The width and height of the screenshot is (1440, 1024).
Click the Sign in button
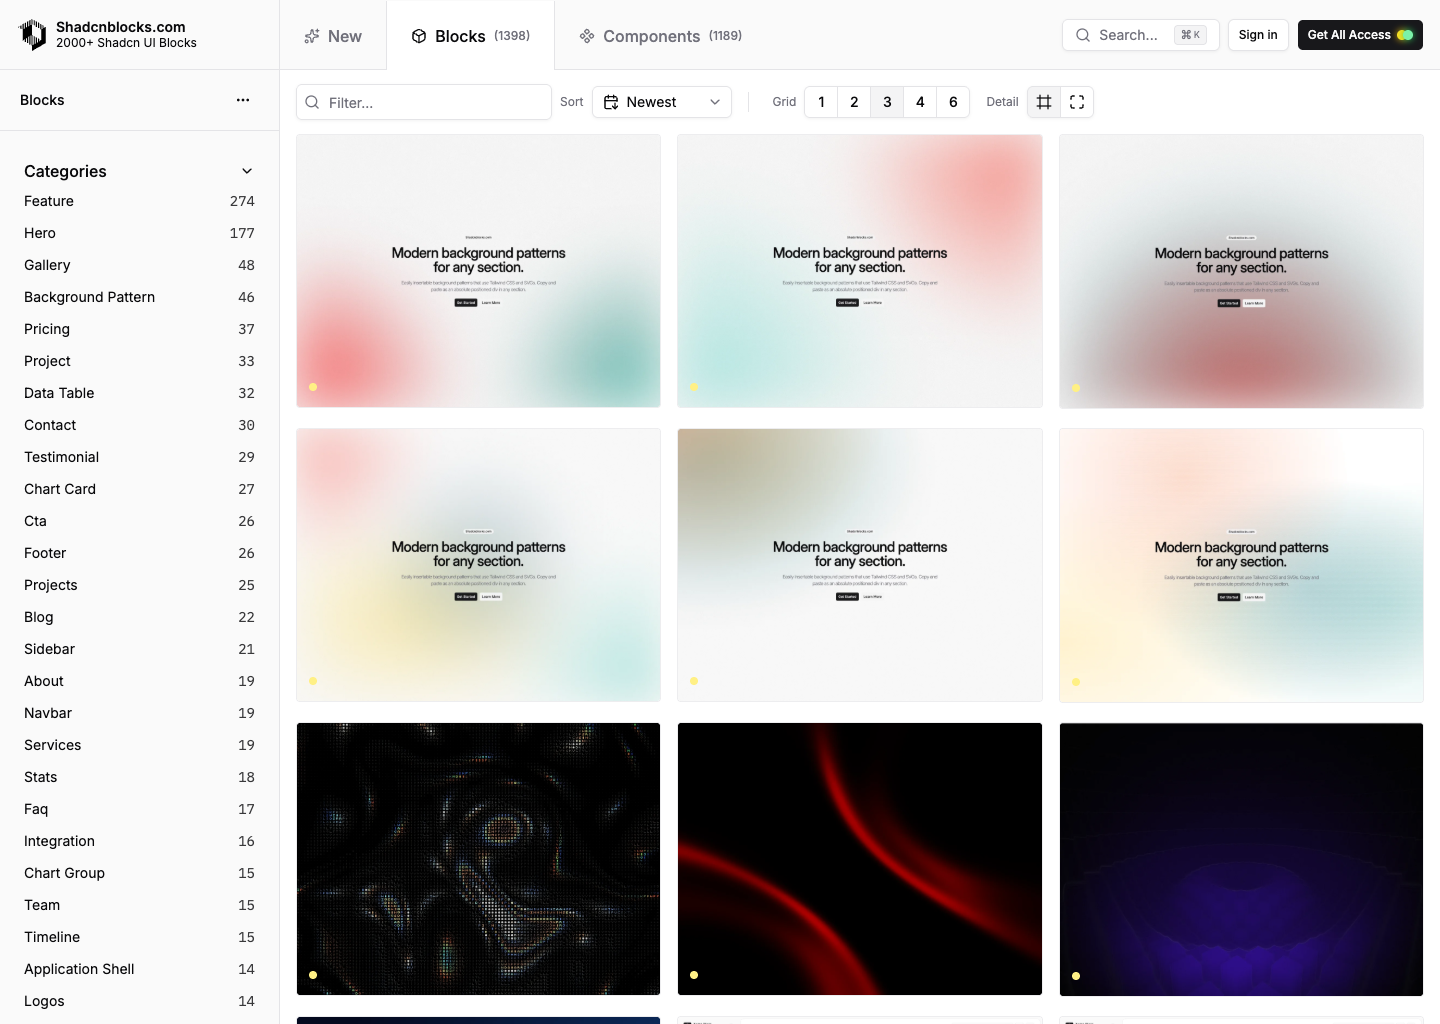coord(1258,35)
